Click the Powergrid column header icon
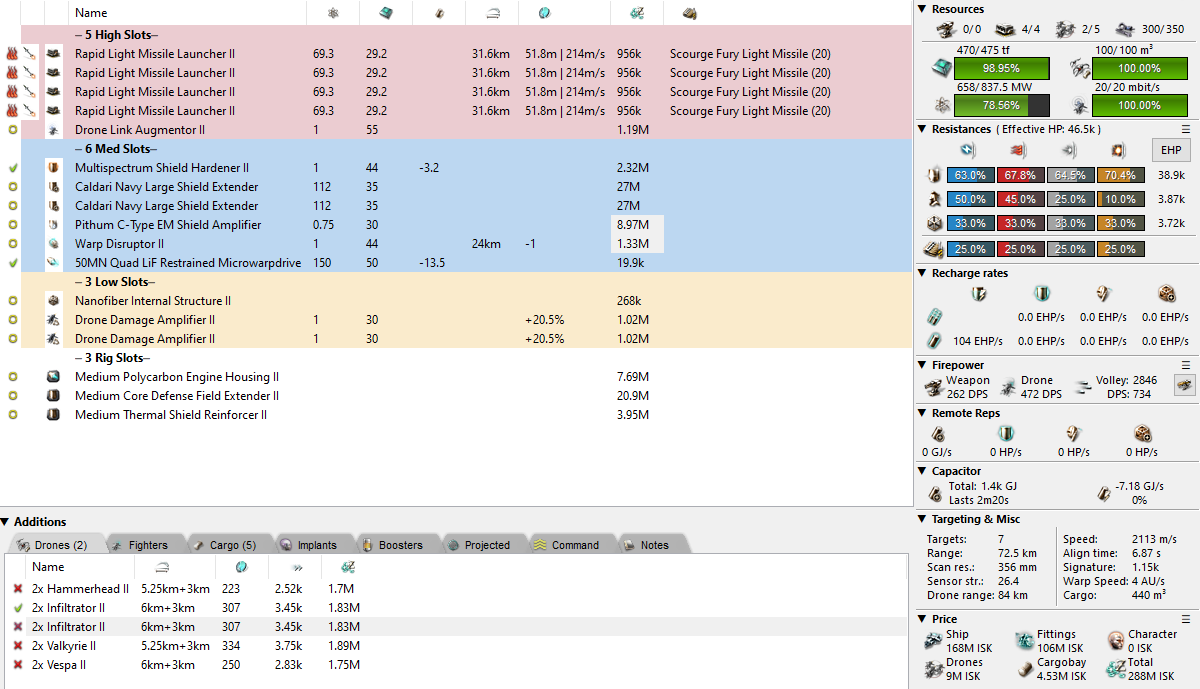 [333, 13]
